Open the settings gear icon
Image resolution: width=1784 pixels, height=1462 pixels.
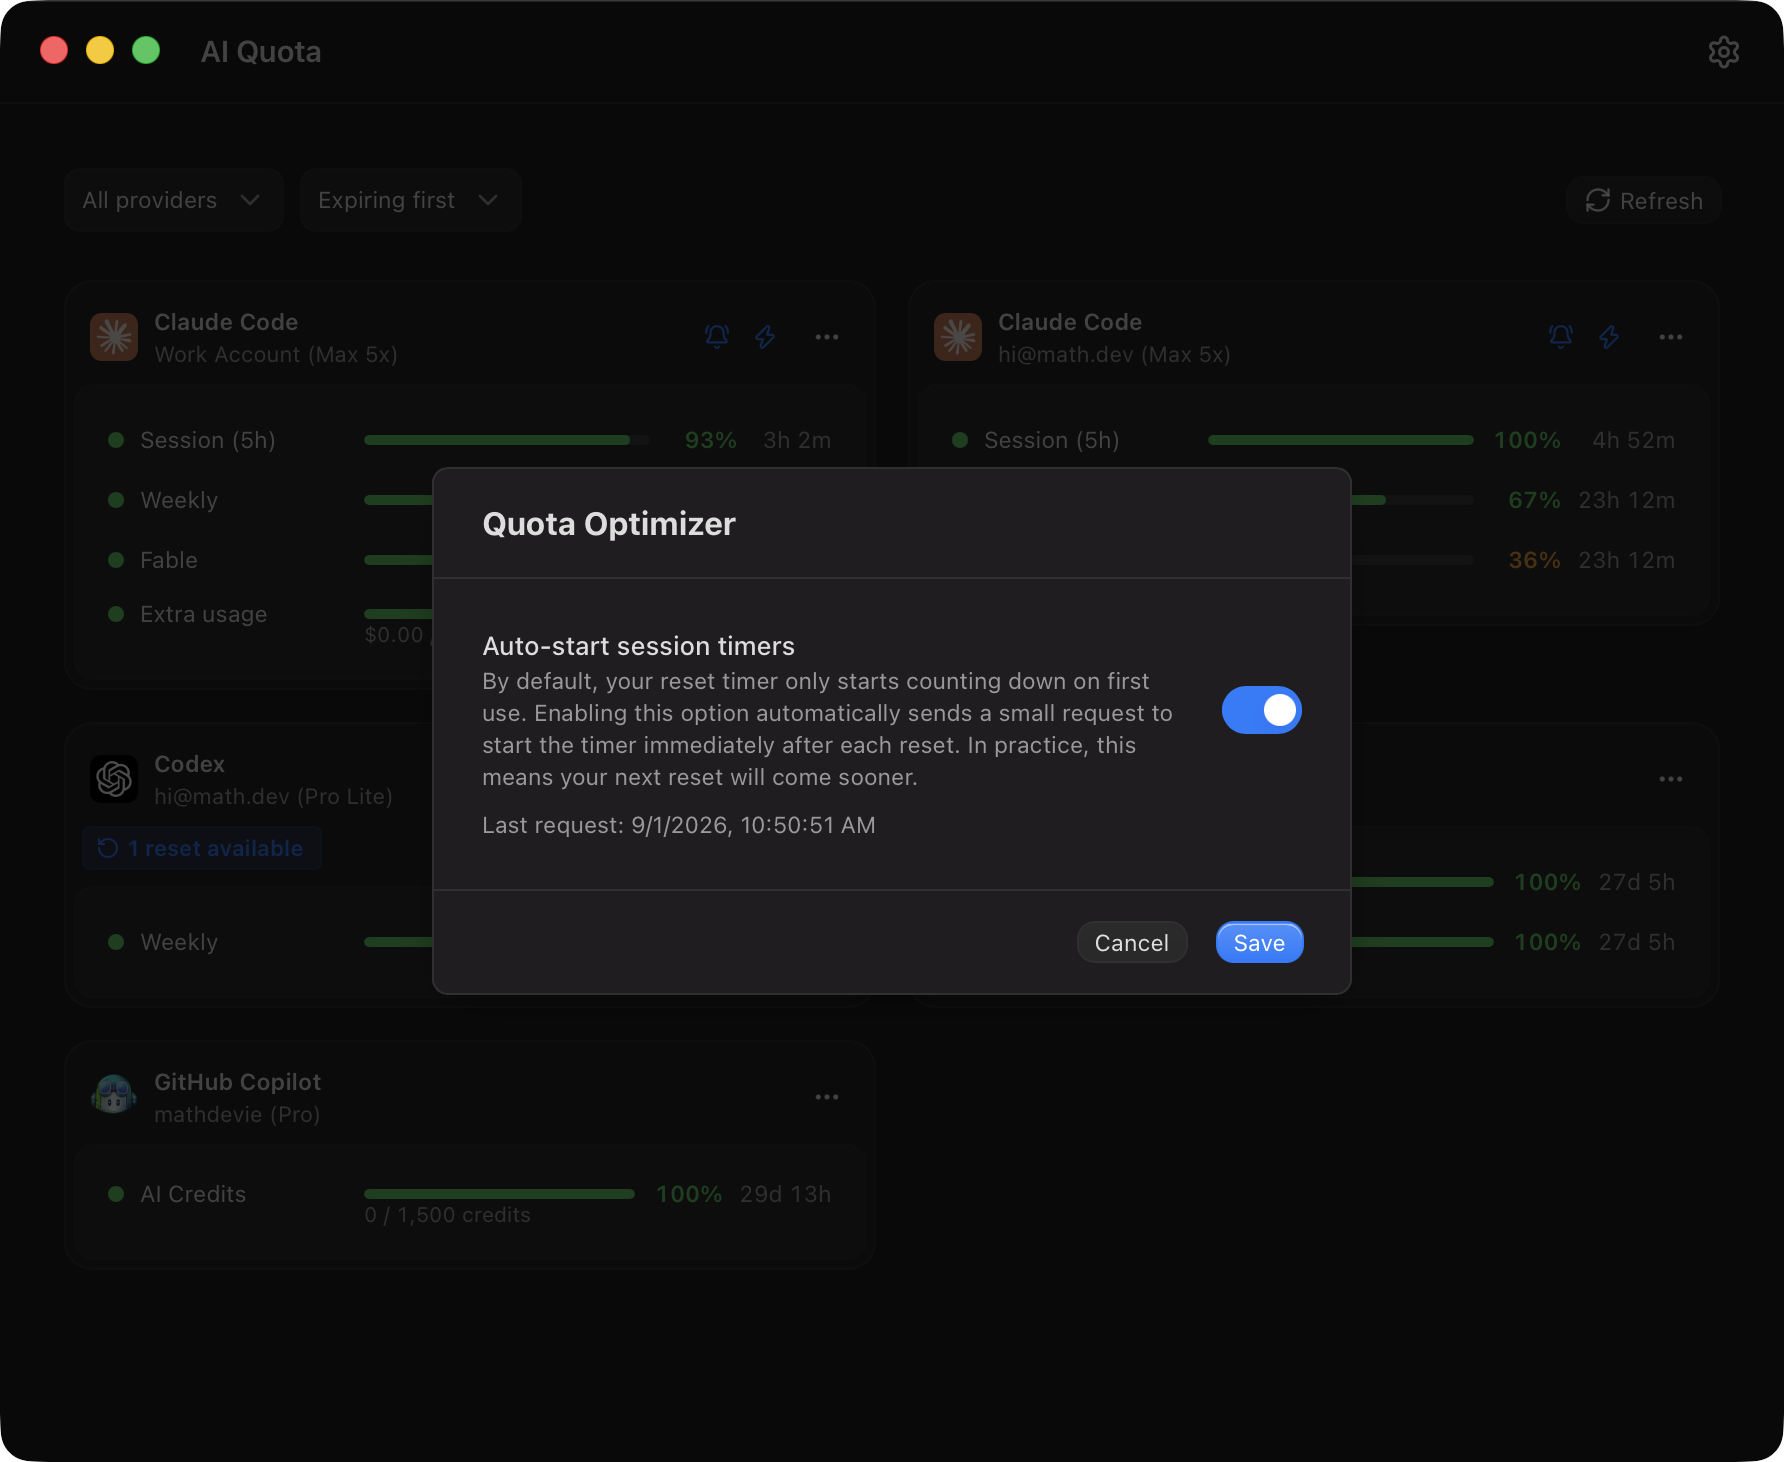pyautogui.click(x=1723, y=52)
